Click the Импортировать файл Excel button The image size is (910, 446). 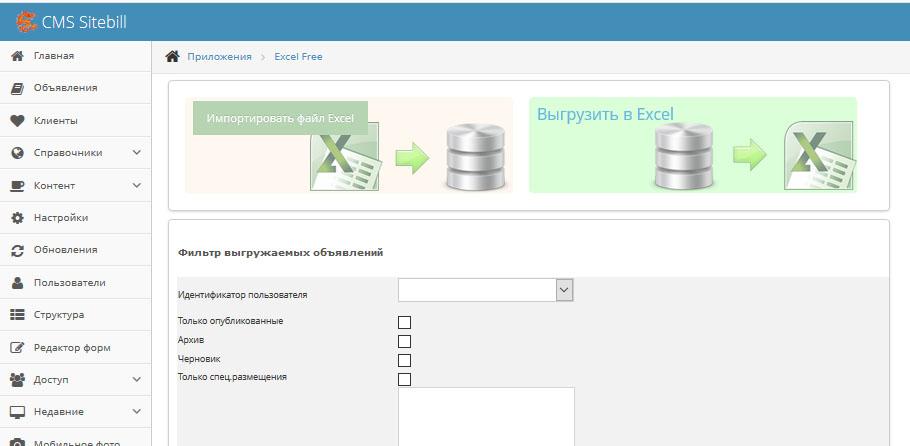click(280, 118)
